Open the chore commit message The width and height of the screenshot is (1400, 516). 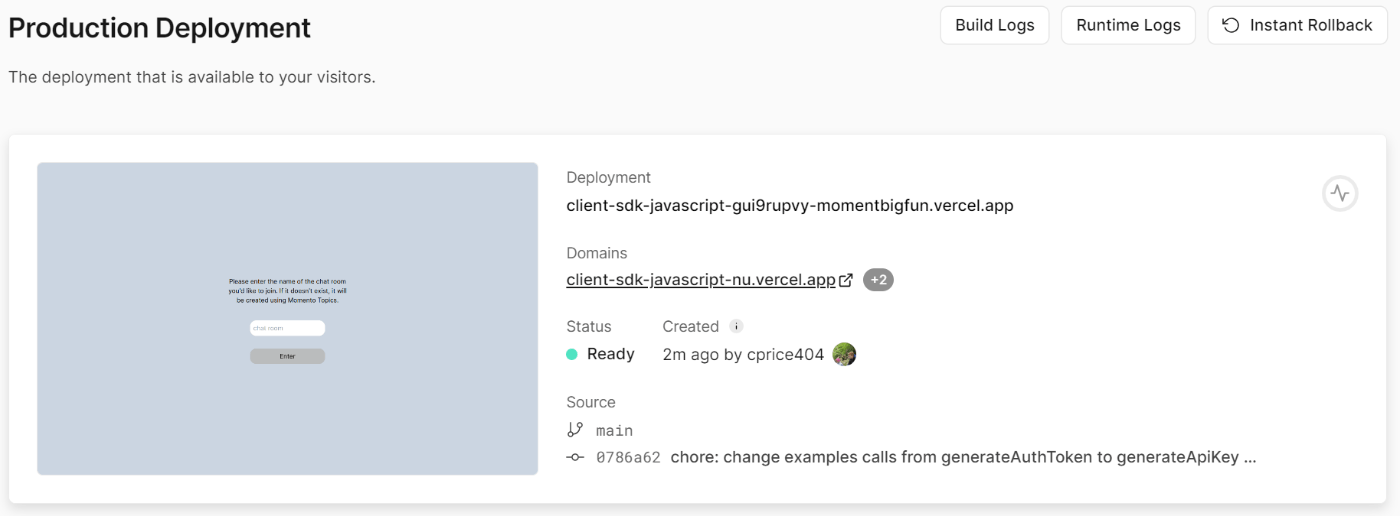962,457
